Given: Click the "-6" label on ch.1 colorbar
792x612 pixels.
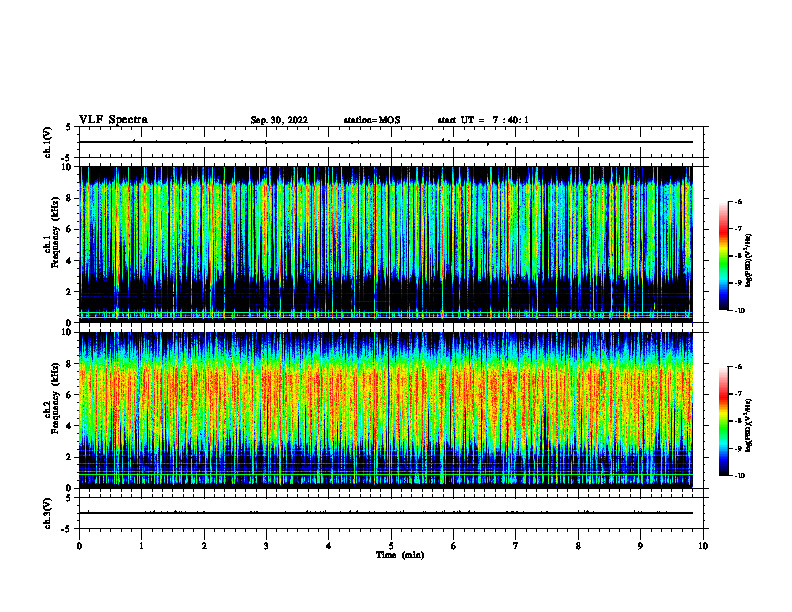Looking at the screenshot, I should coord(739,202).
